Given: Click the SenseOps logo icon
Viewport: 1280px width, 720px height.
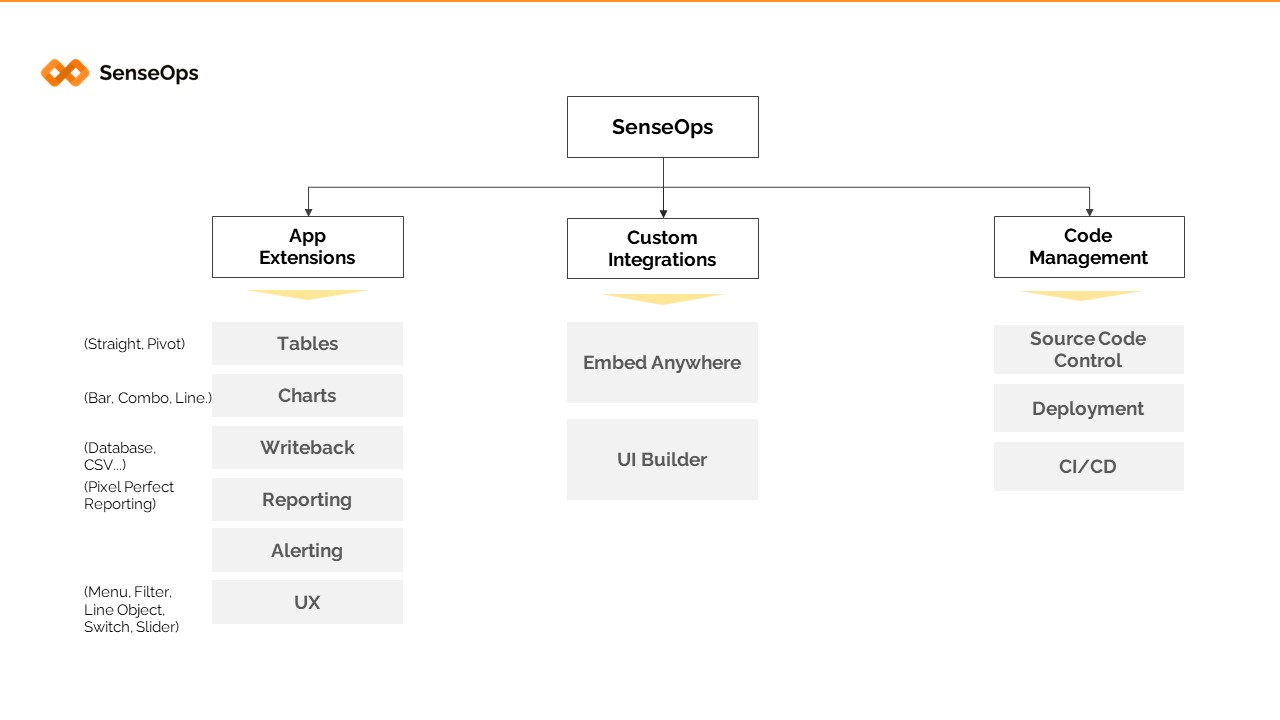Looking at the screenshot, I should (65, 73).
